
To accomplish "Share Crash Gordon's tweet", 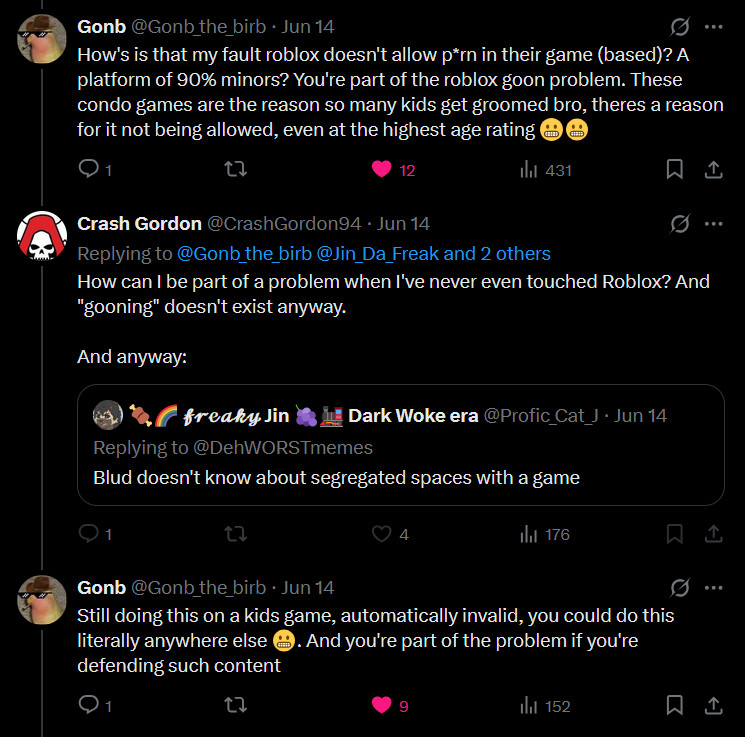I will click(714, 534).
